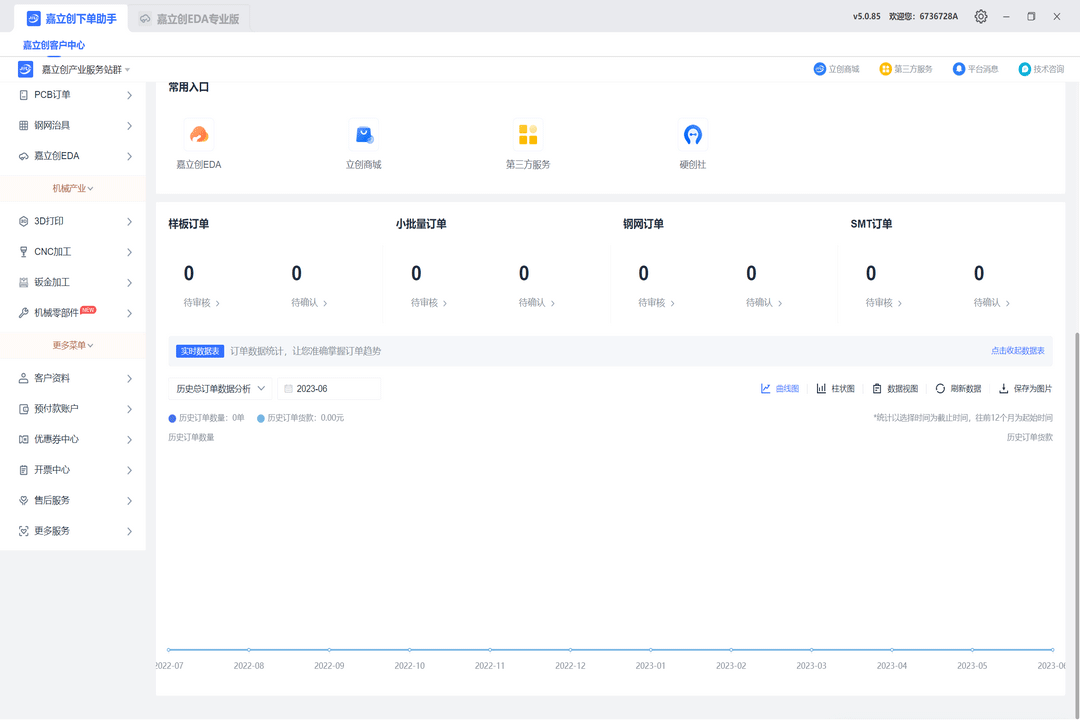Open the 嘉立创EDA shortcut icon

[x=198, y=134]
